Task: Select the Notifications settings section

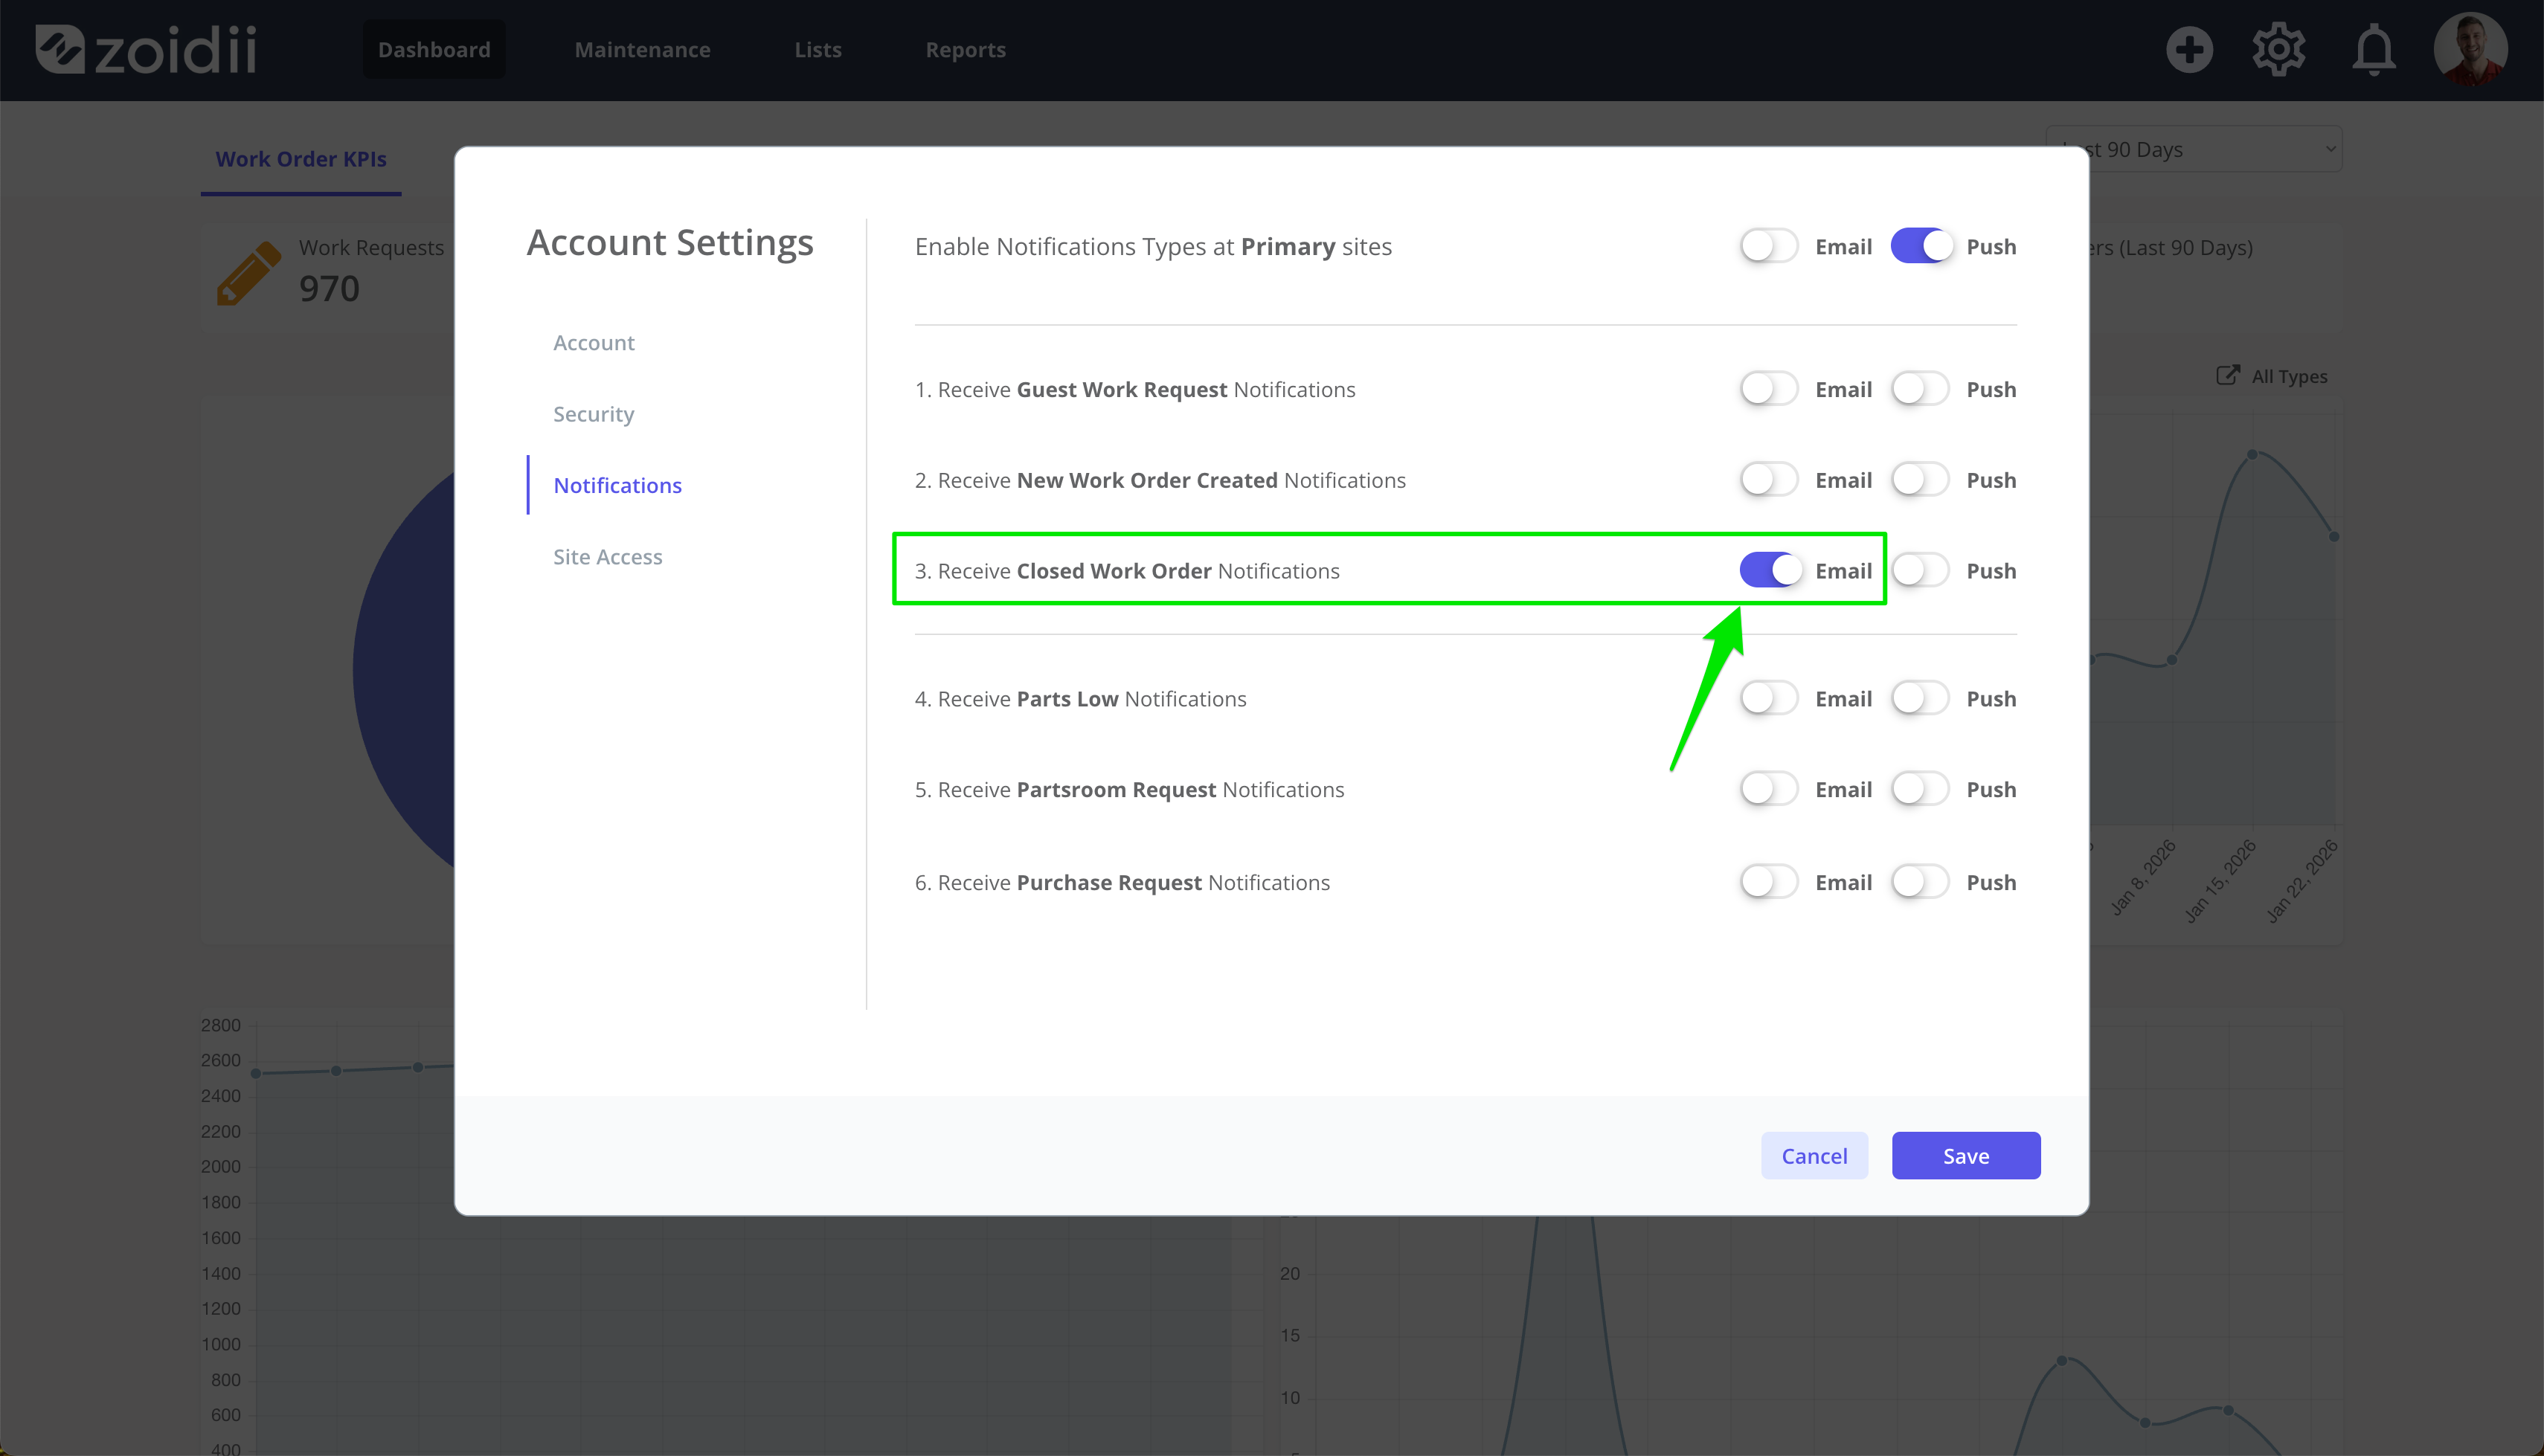Action: coord(617,485)
